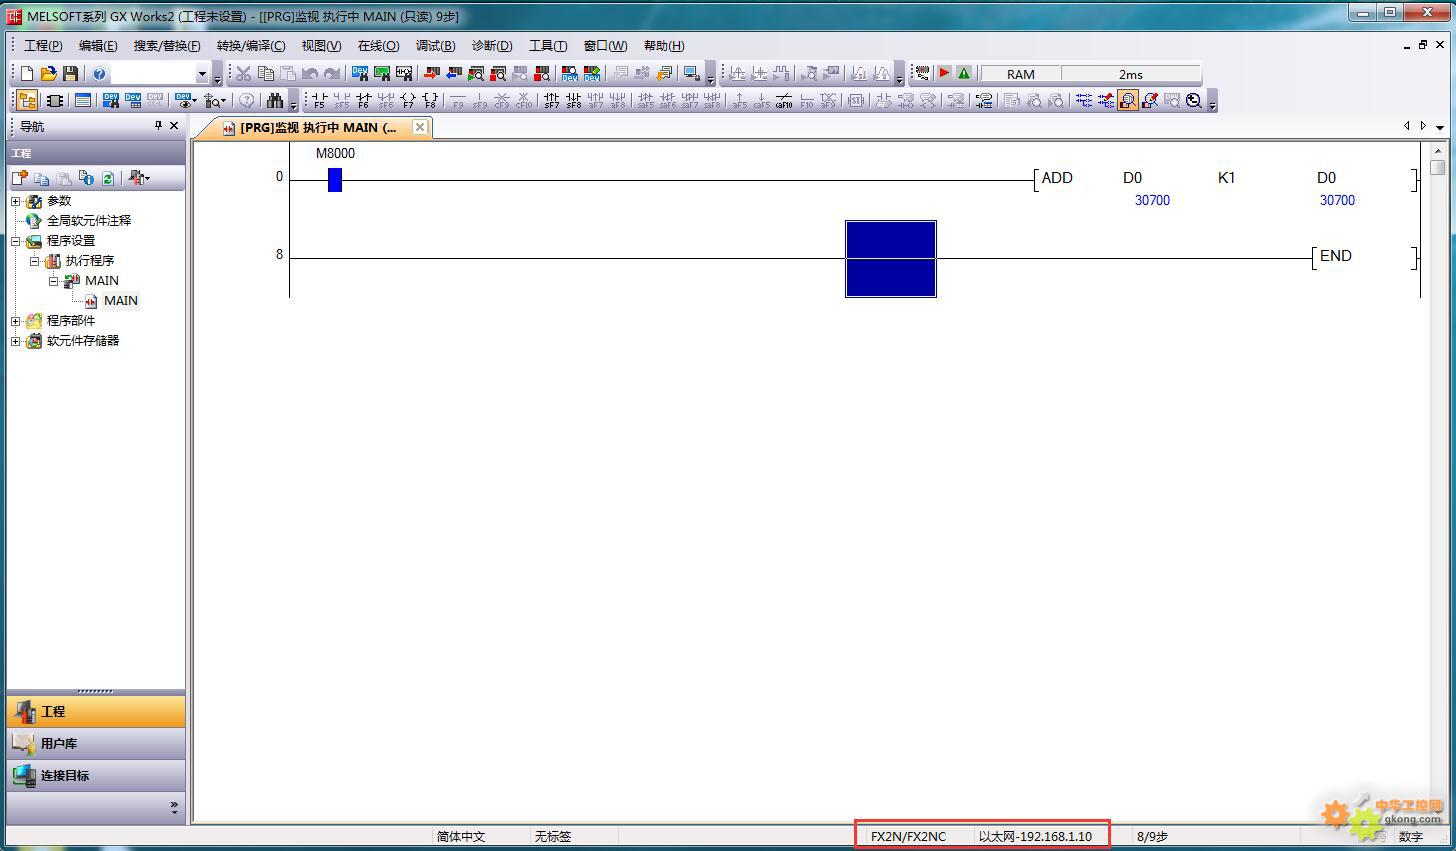Screen dimensions: 1456x851
Task: Open the 连接目标 panel button
Action: tap(64, 775)
